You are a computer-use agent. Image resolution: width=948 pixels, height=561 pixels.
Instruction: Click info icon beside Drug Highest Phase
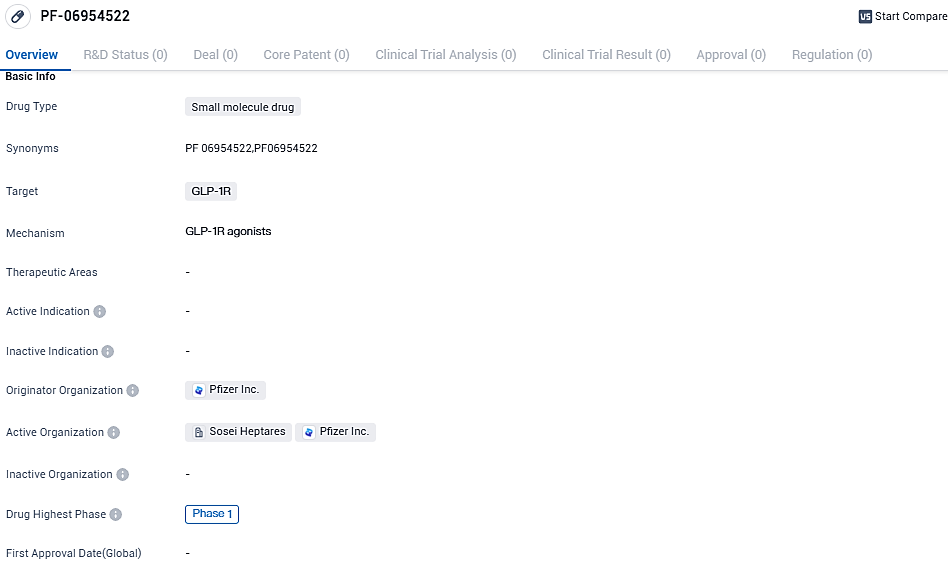(x=116, y=515)
